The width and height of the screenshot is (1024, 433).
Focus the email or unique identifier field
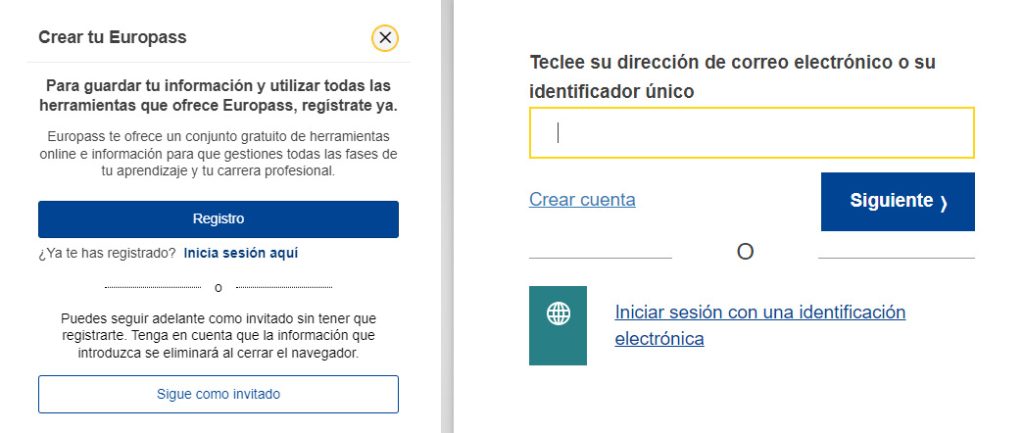coord(752,133)
